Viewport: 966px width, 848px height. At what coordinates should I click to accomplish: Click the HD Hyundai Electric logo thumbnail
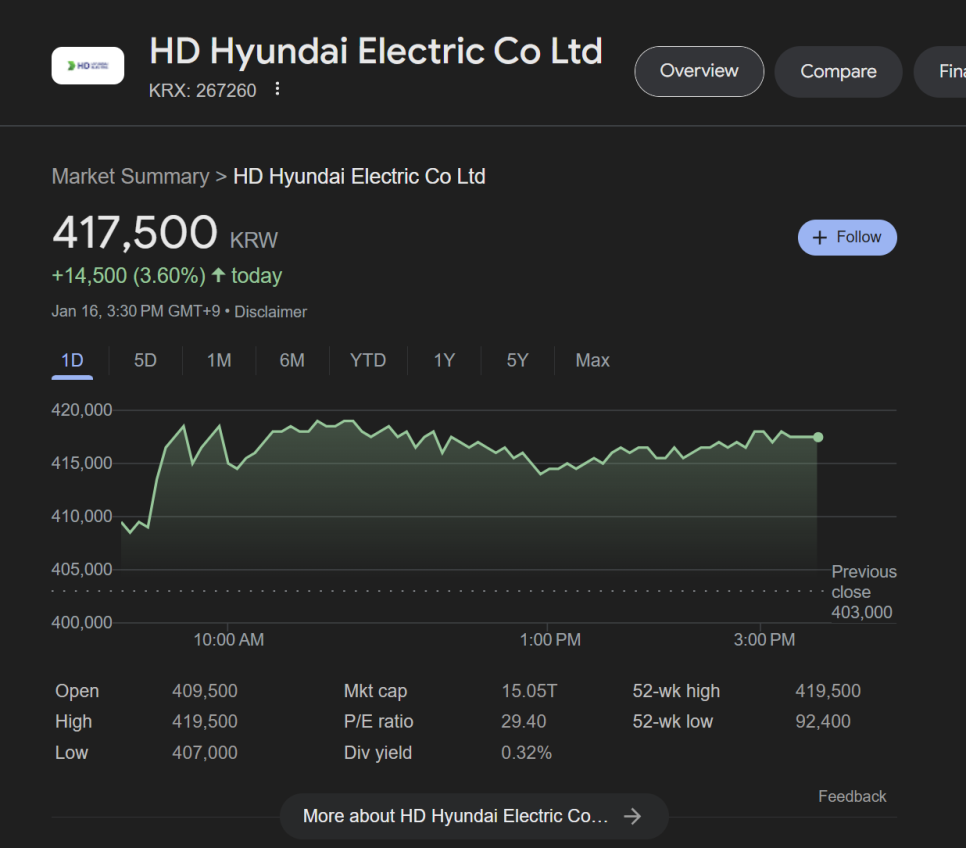[x=87, y=65]
